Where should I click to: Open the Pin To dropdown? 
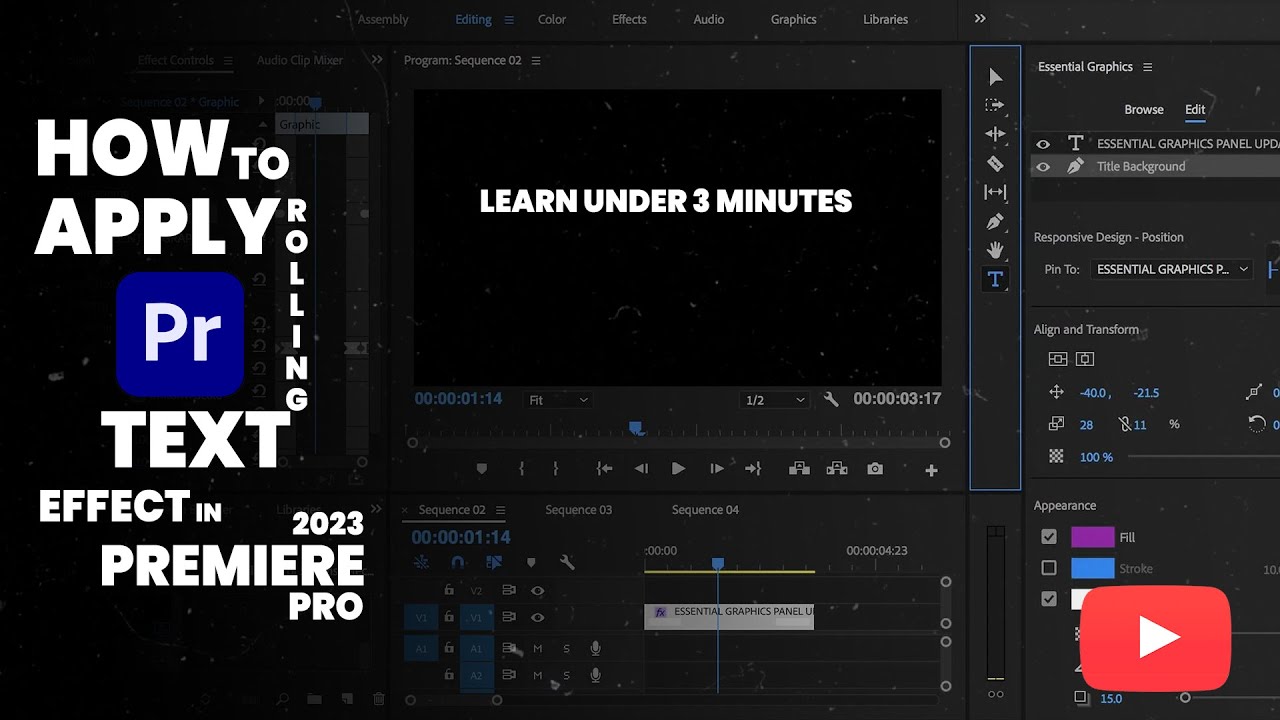1171,269
